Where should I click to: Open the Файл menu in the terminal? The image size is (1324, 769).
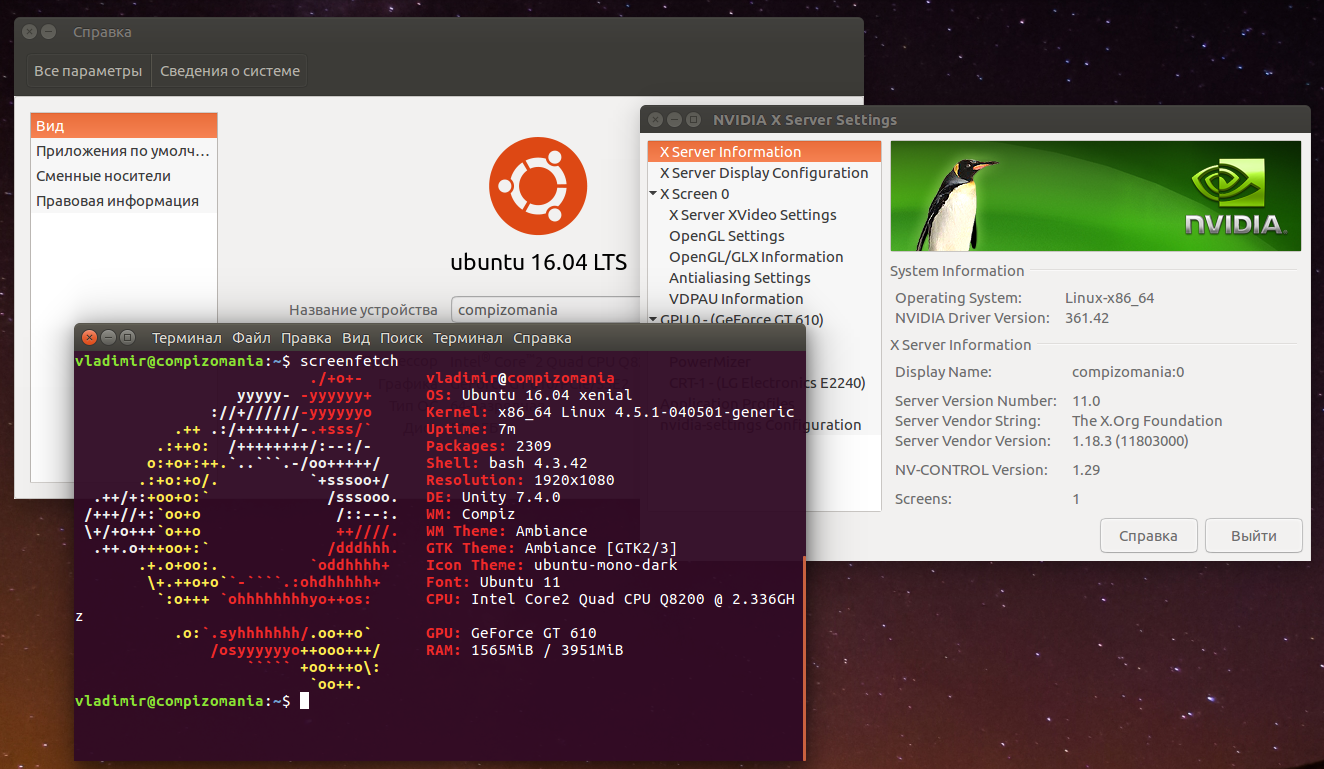251,338
